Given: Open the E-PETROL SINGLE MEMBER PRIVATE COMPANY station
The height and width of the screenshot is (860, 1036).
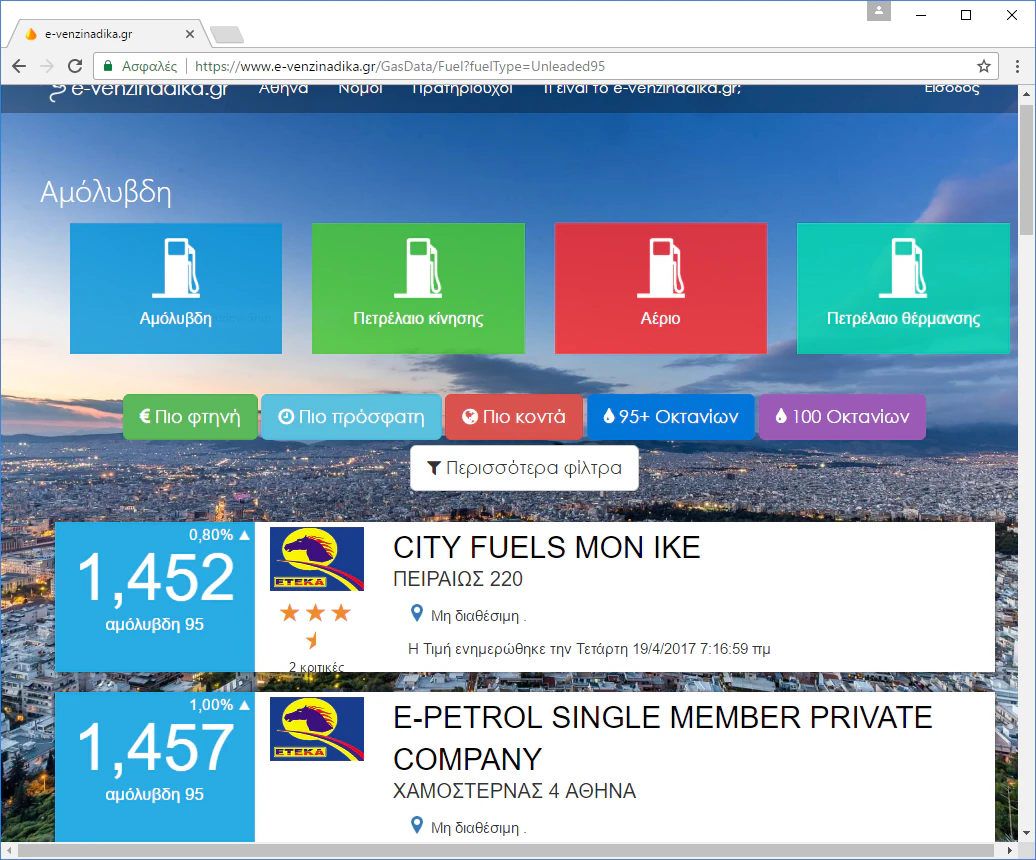Looking at the screenshot, I should point(663,738).
